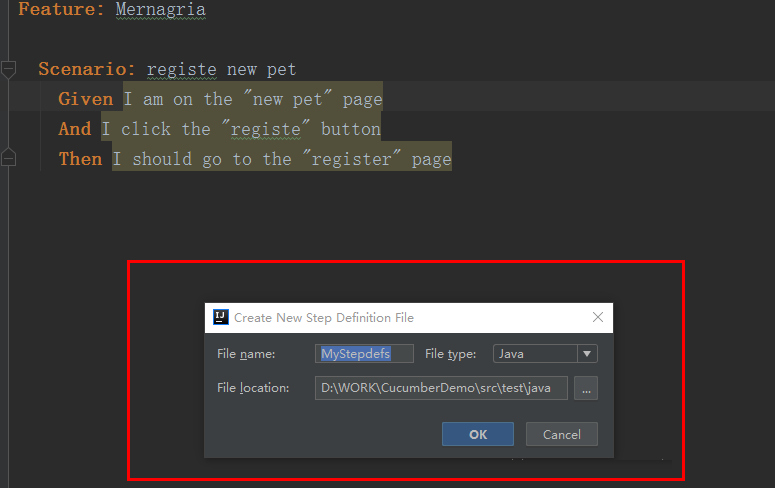Browse file location with the ellipsis button
Viewport: 775px width, 488px height.
point(586,388)
